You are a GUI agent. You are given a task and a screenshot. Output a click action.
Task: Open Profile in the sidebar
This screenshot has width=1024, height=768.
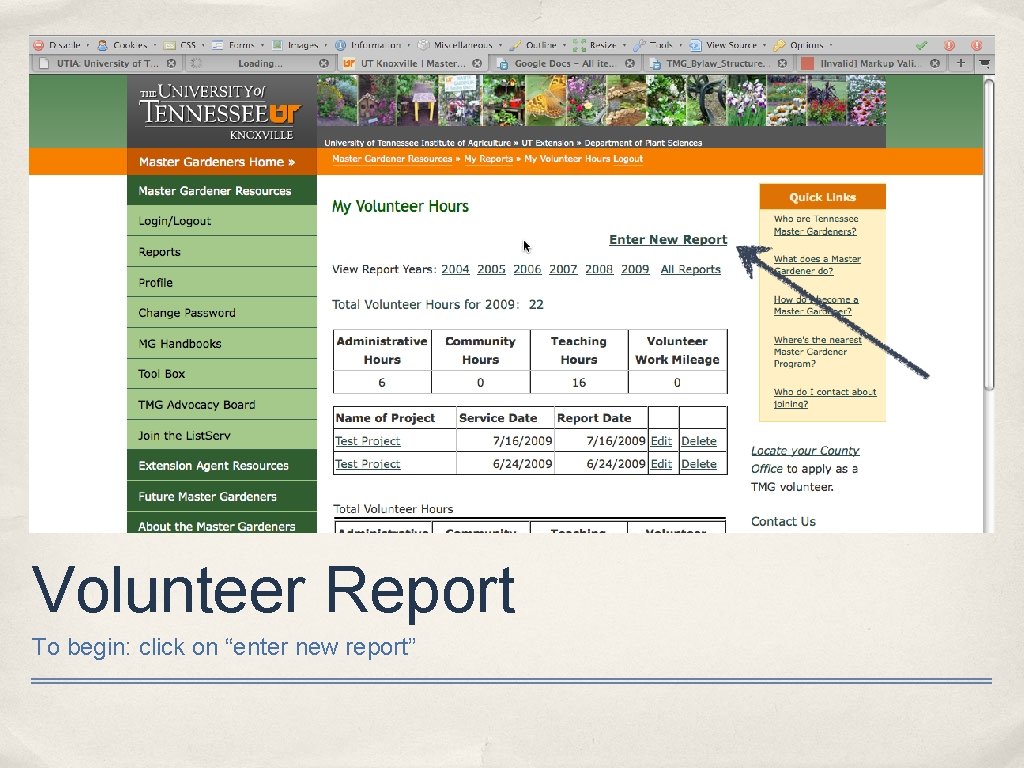point(222,282)
